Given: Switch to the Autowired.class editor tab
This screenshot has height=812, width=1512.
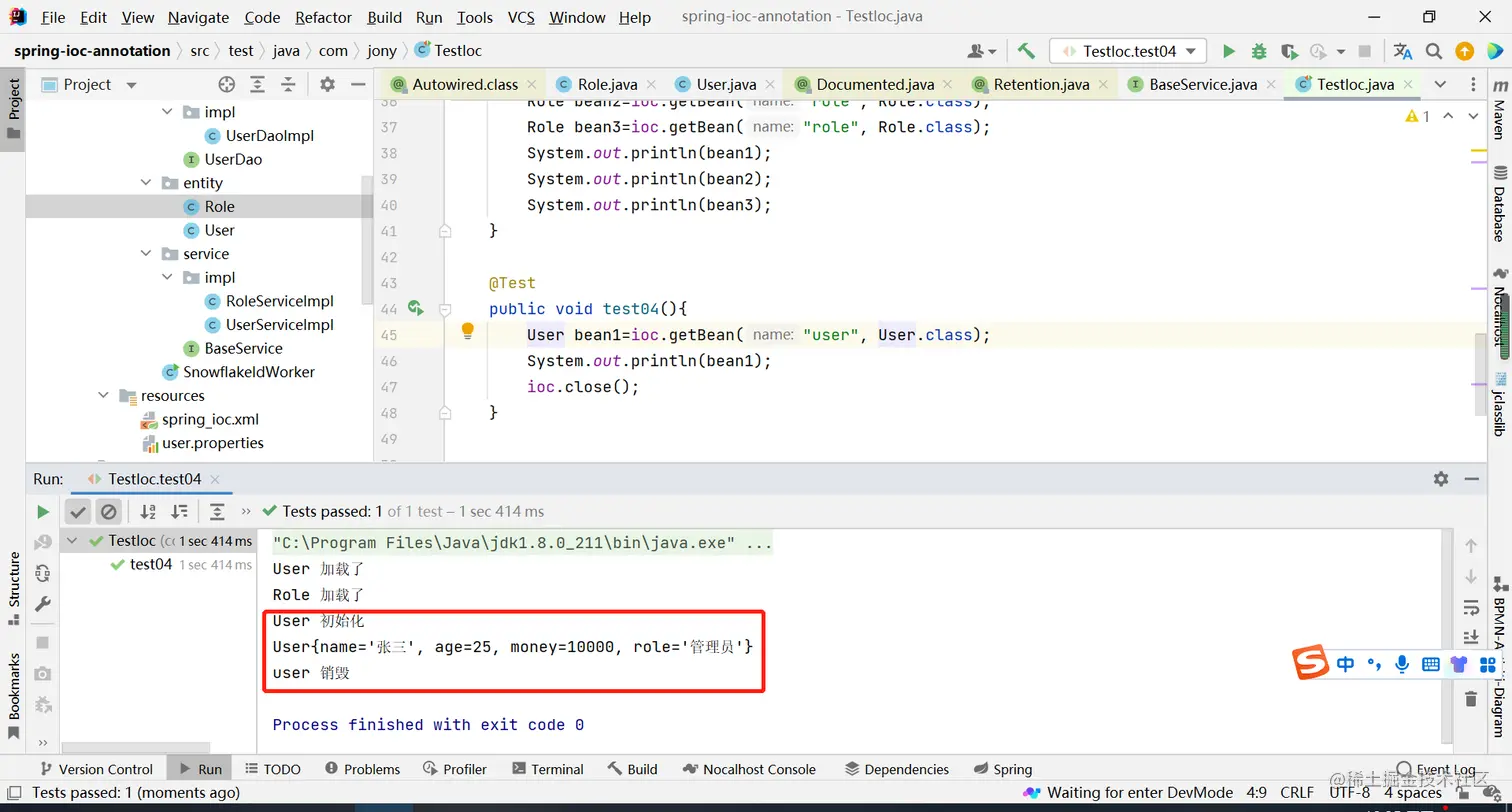Looking at the screenshot, I should [x=465, y=85].
